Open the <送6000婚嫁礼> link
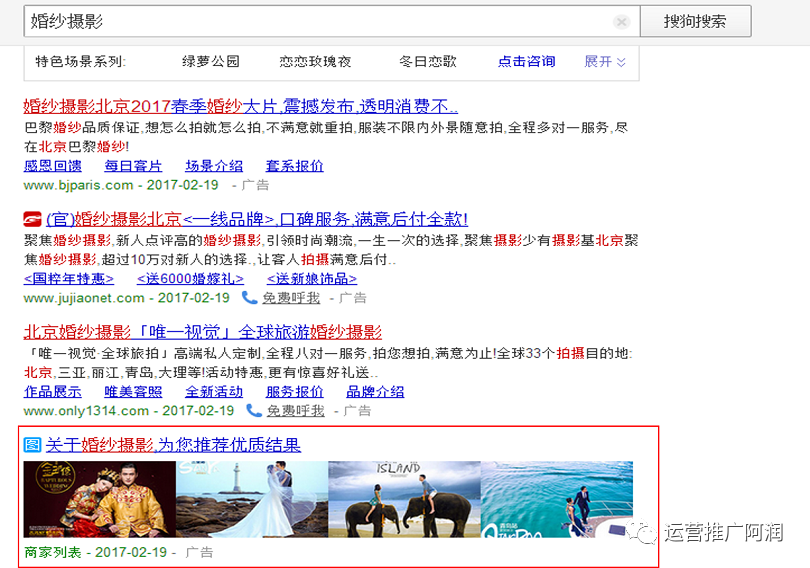810x568 pixels. tap(190, 279)
